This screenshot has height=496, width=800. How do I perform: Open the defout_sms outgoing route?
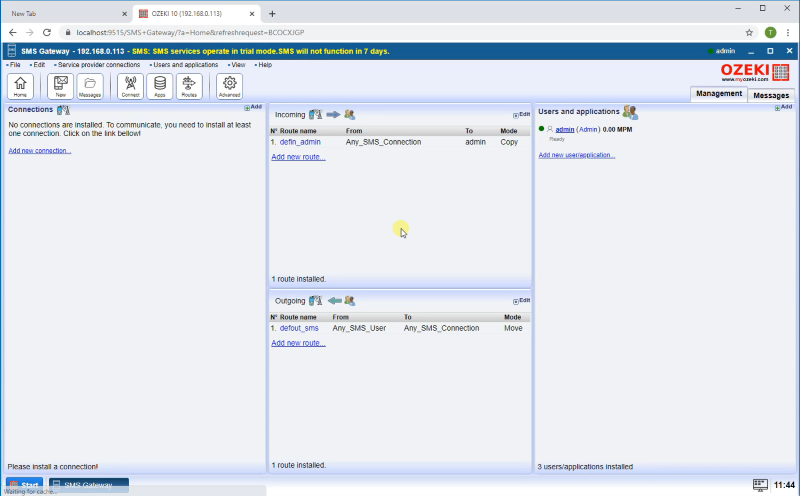(299, 328)
